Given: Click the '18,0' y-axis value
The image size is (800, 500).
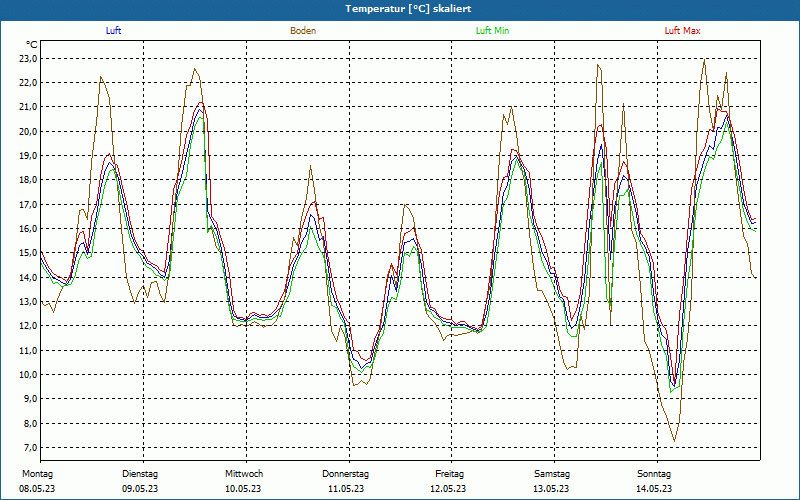Looking at the screenshot, I should pyautogui.click(x=28, y=180).
